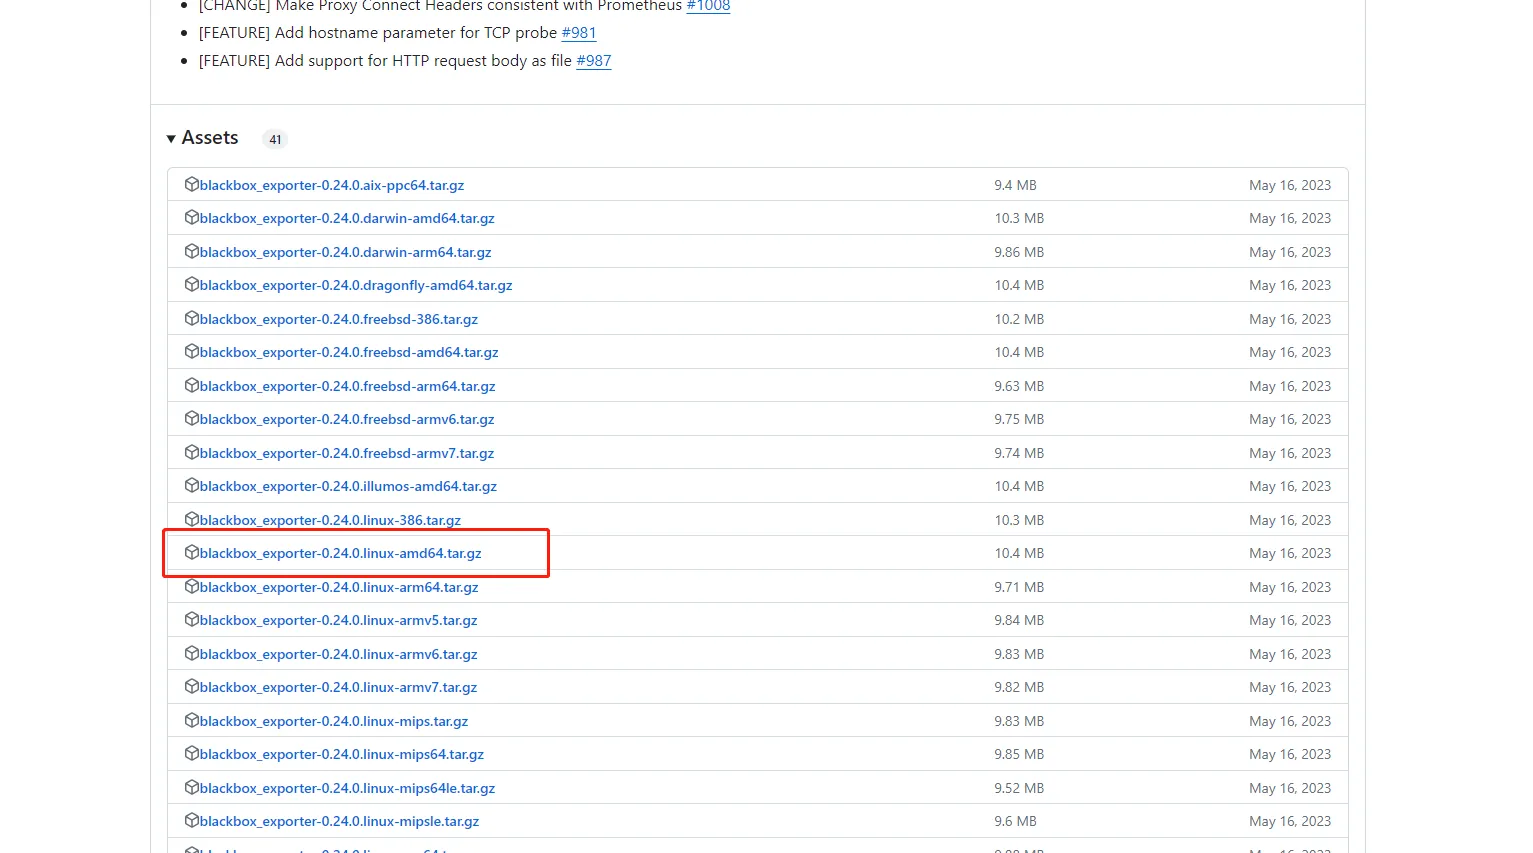Click the 9.52 MB size value
Screen dimensions: 1533x853
1019,788
